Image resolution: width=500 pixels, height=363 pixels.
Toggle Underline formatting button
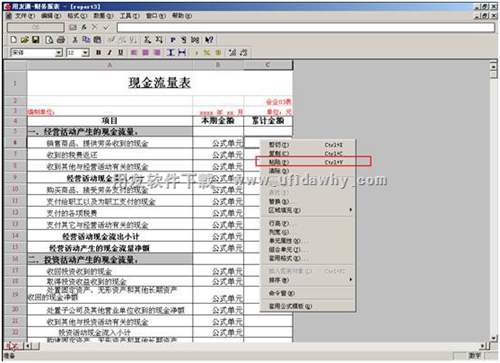(120, 52)
